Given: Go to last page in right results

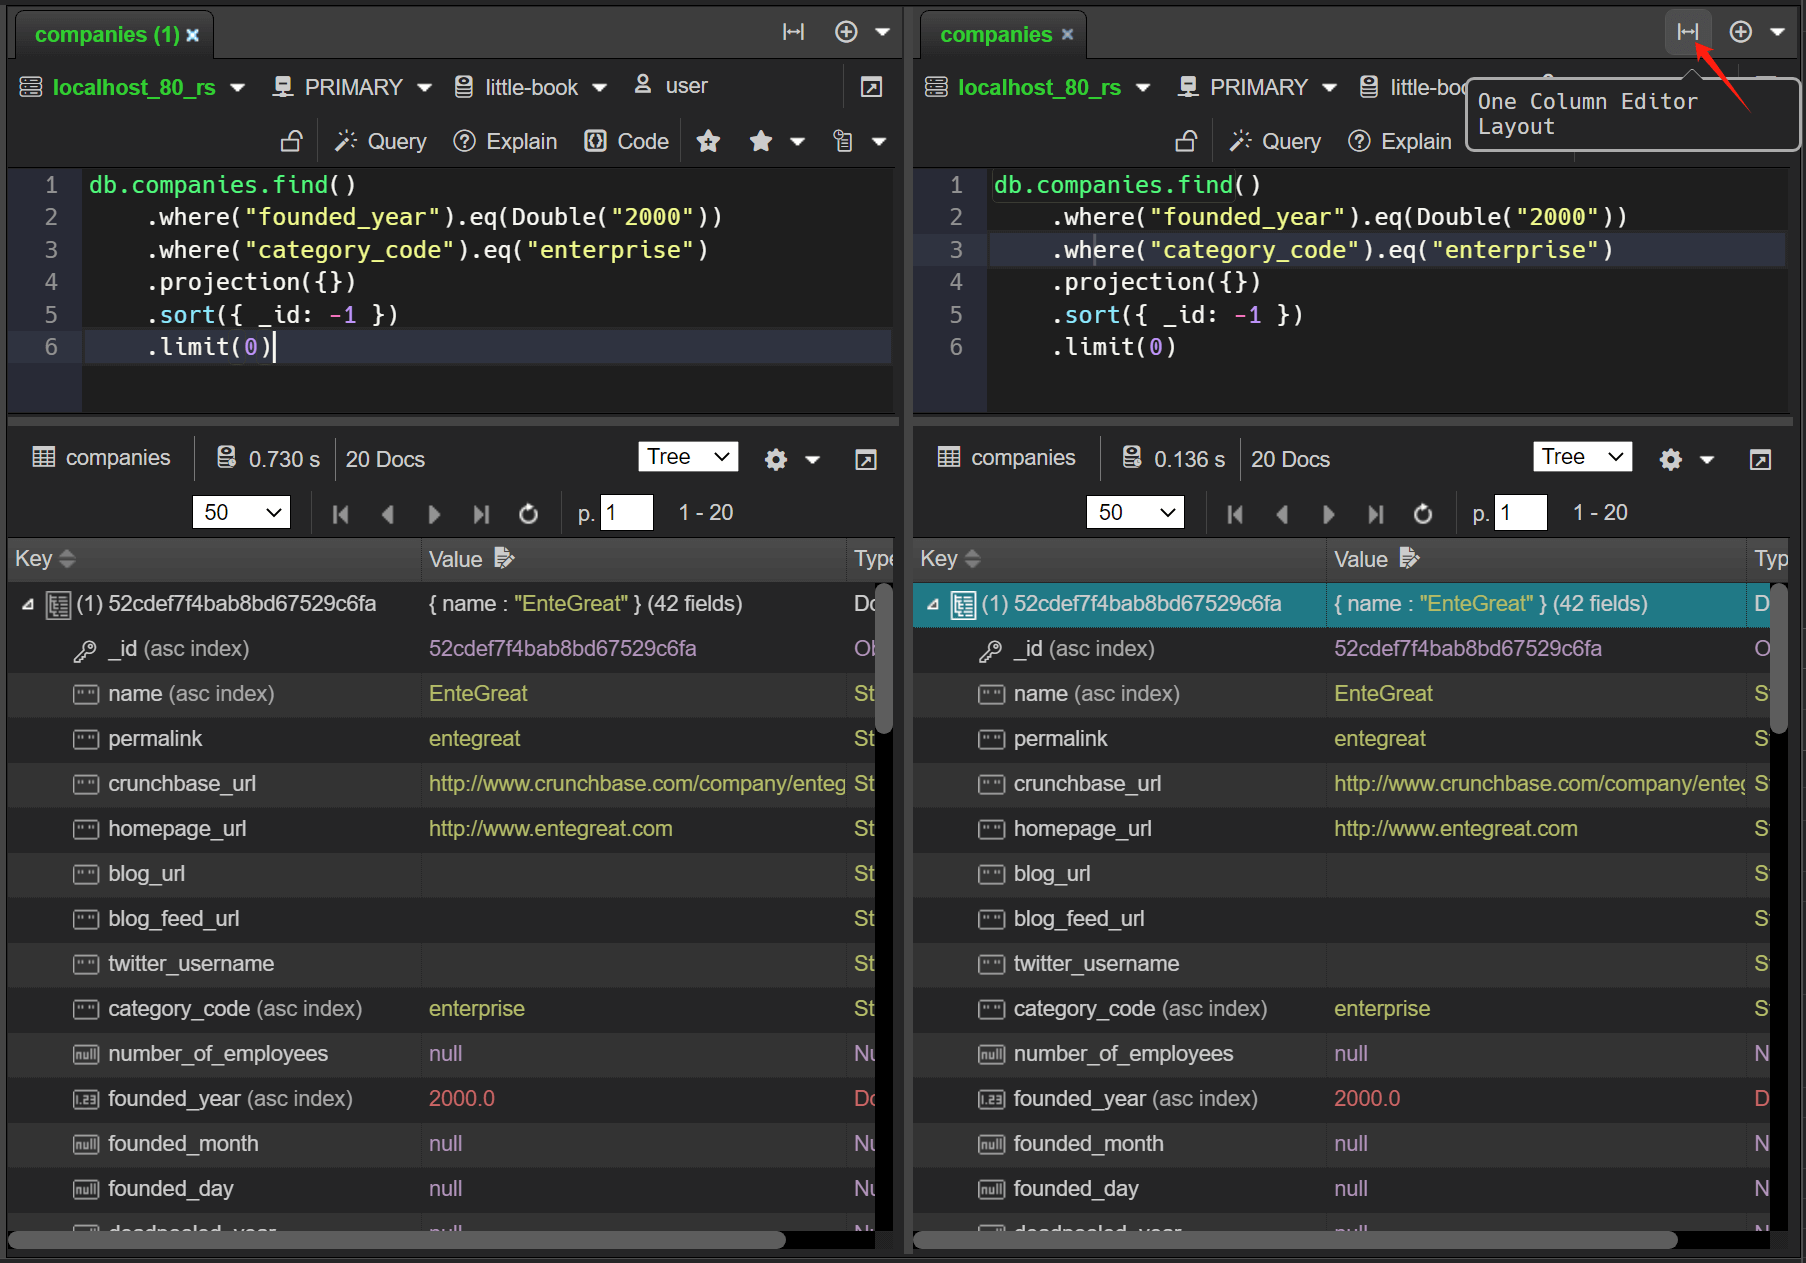Looking at the screenshot, I should pos(1375,514).
